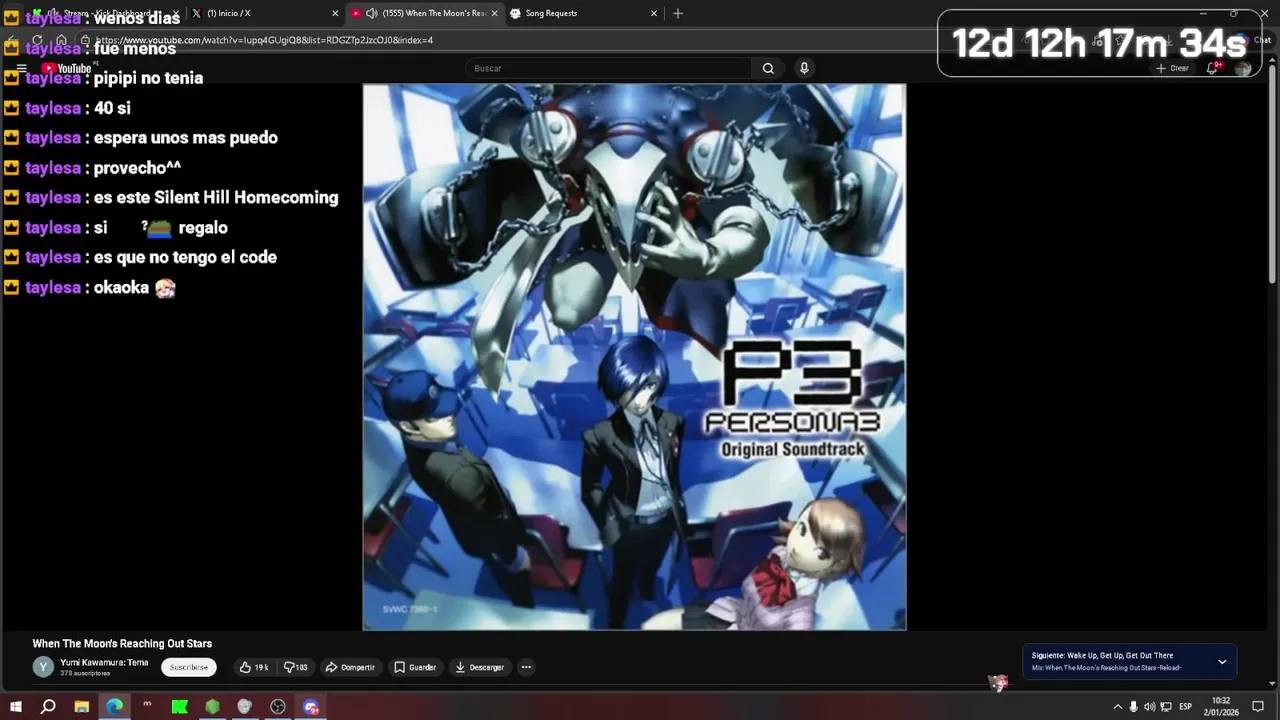Open Discord taskbar icon with 9+ badge
This screenshot has width=1280, height=720.
[311, 707]
